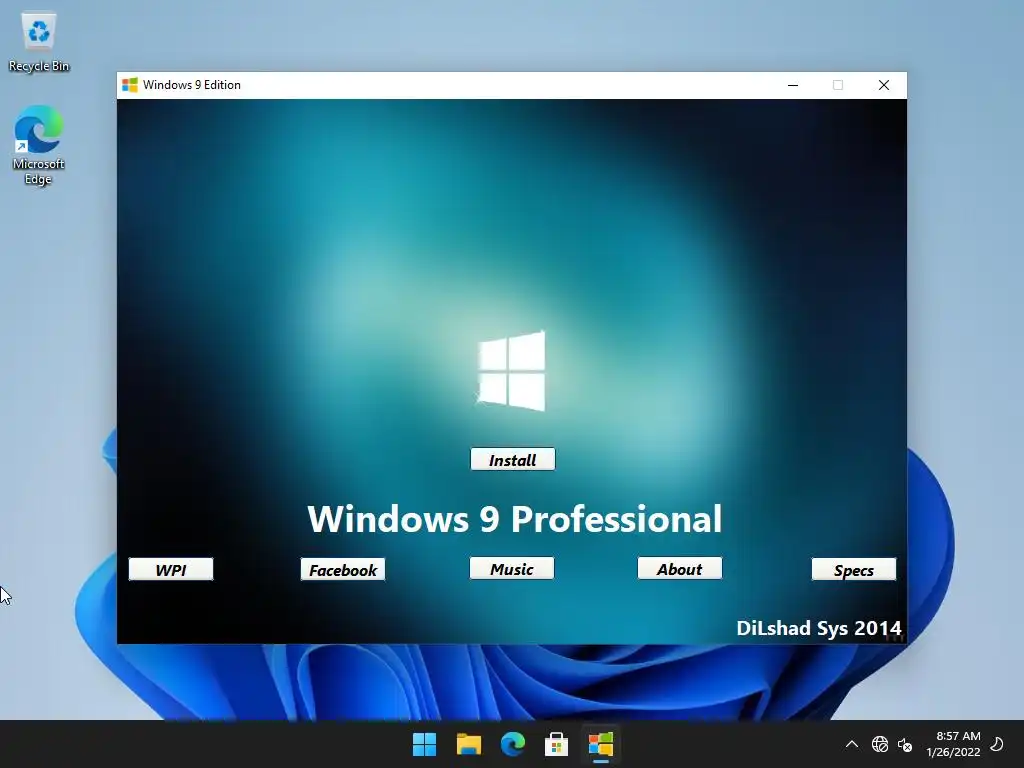The image size is (1024, 768).
Task: Click the Windows 9 Professional heading
Action: coord(515,519)
